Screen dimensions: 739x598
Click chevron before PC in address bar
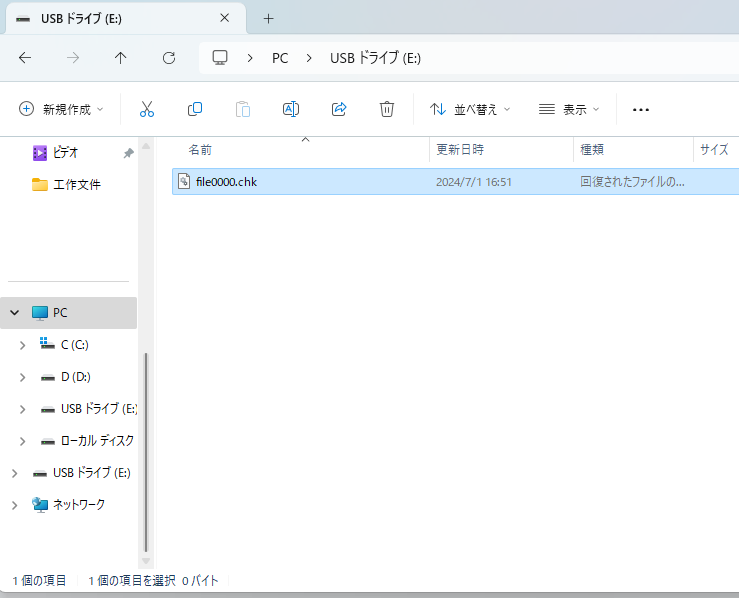[x=250, y=58]
